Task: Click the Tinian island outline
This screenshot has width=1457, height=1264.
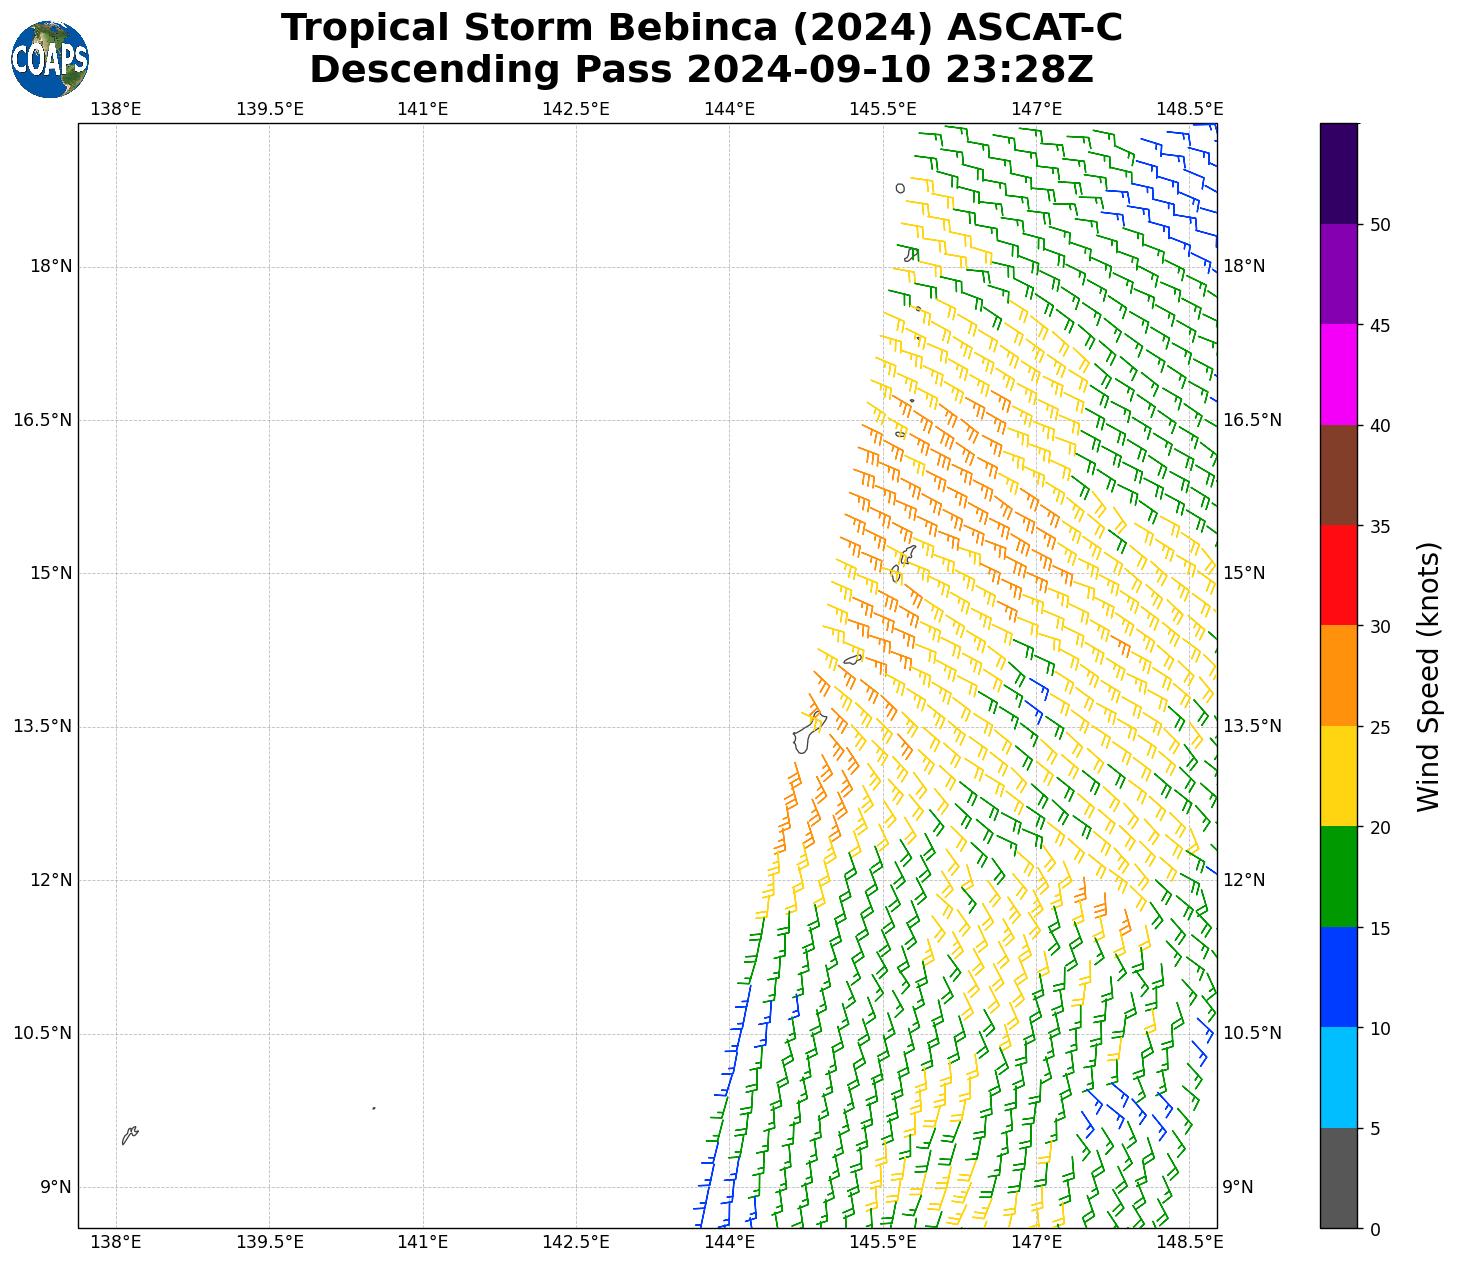Action: 896,573
